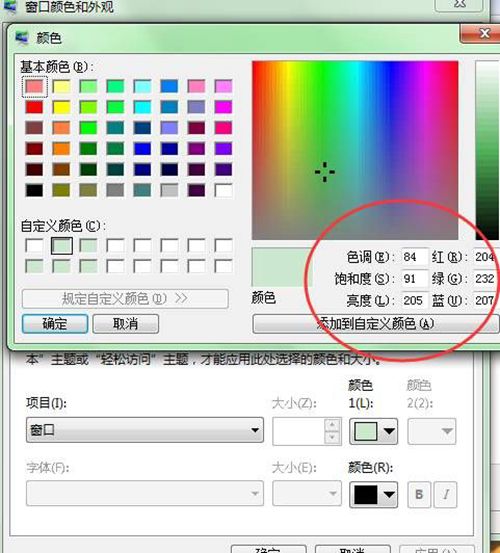Screen dimensions: 500x553
Task: Select the highlighted light green custom color
Action: (62, 246)
